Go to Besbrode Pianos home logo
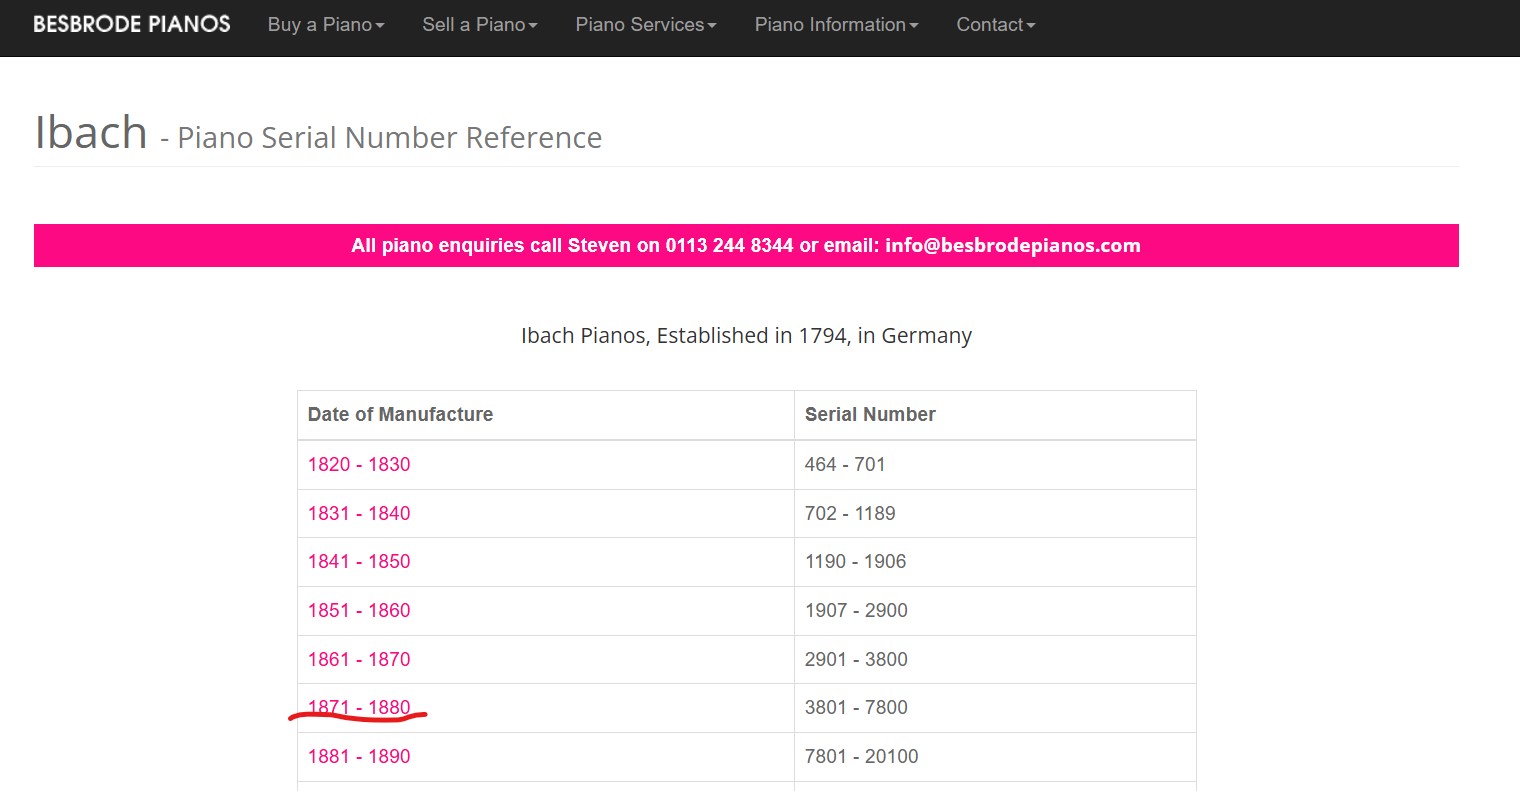This screenshot has width=1520, height=791. (132, 24)
